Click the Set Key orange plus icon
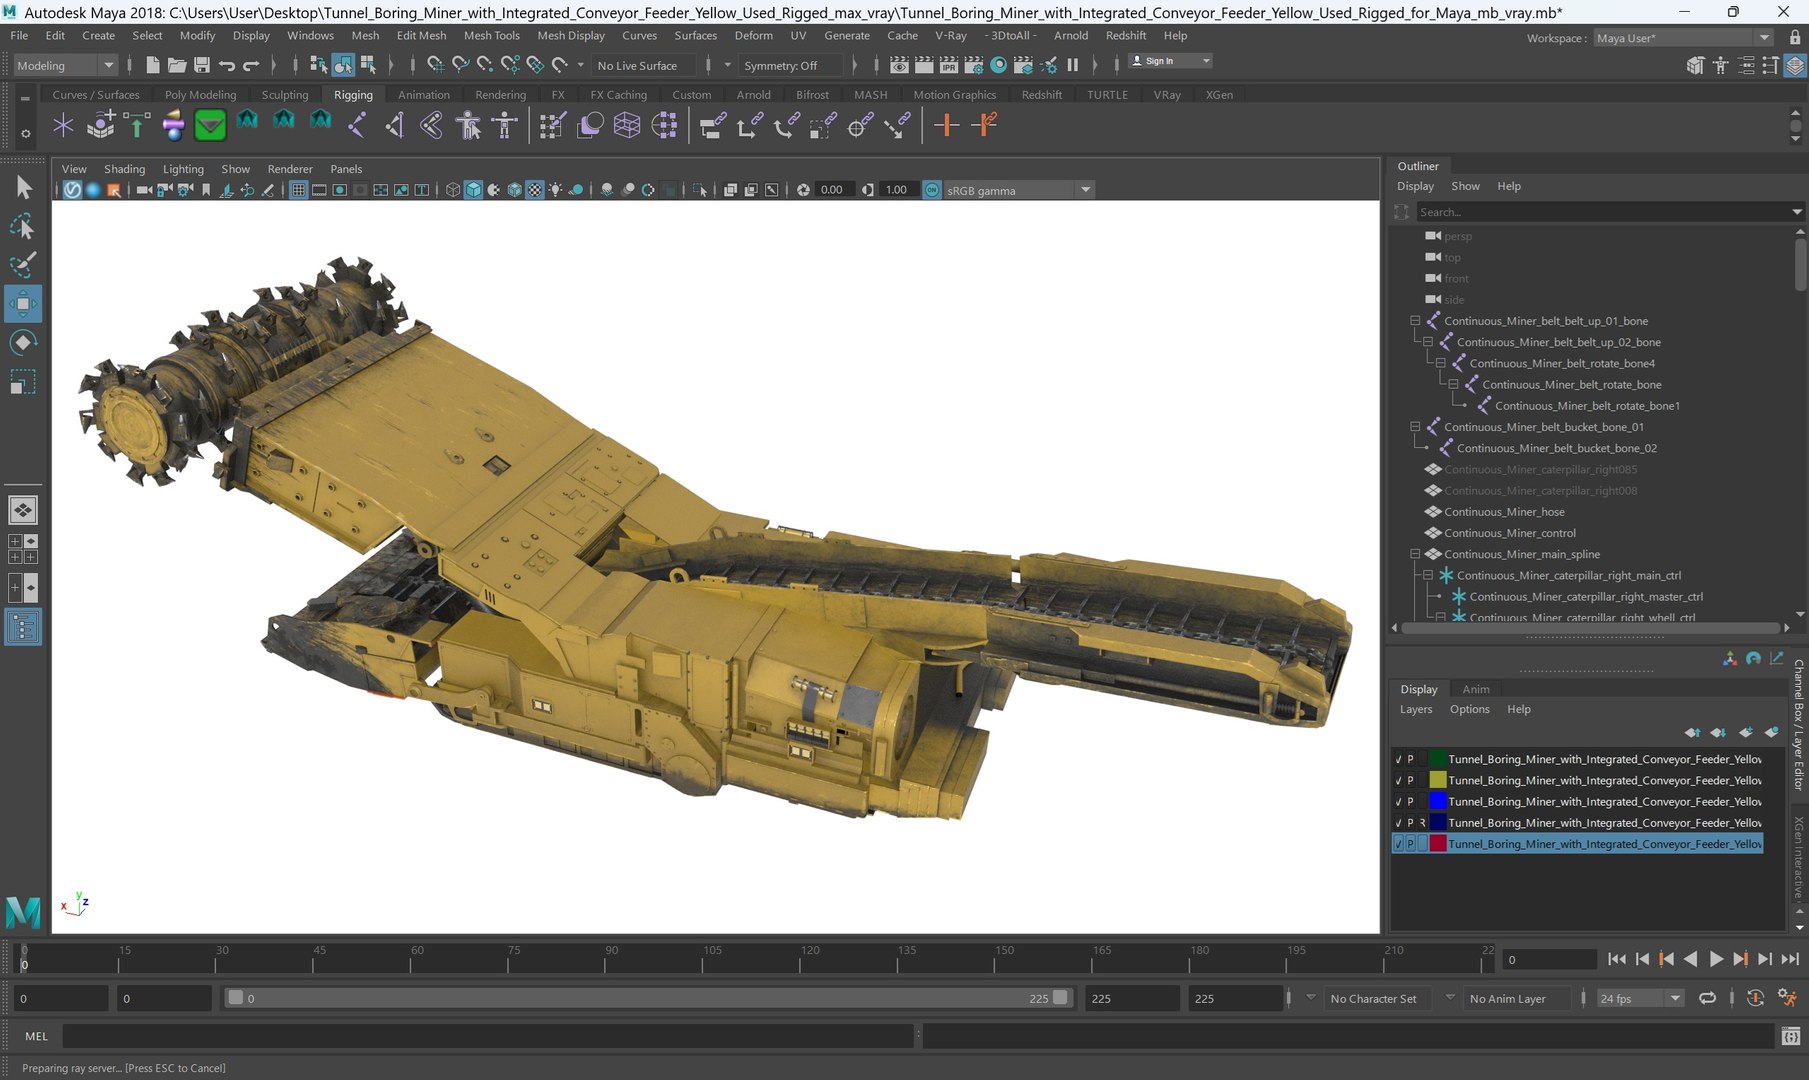Image resolution: width=1809 pixels, height=1080 pixels. pyautogui.click(x=946, y=125)
